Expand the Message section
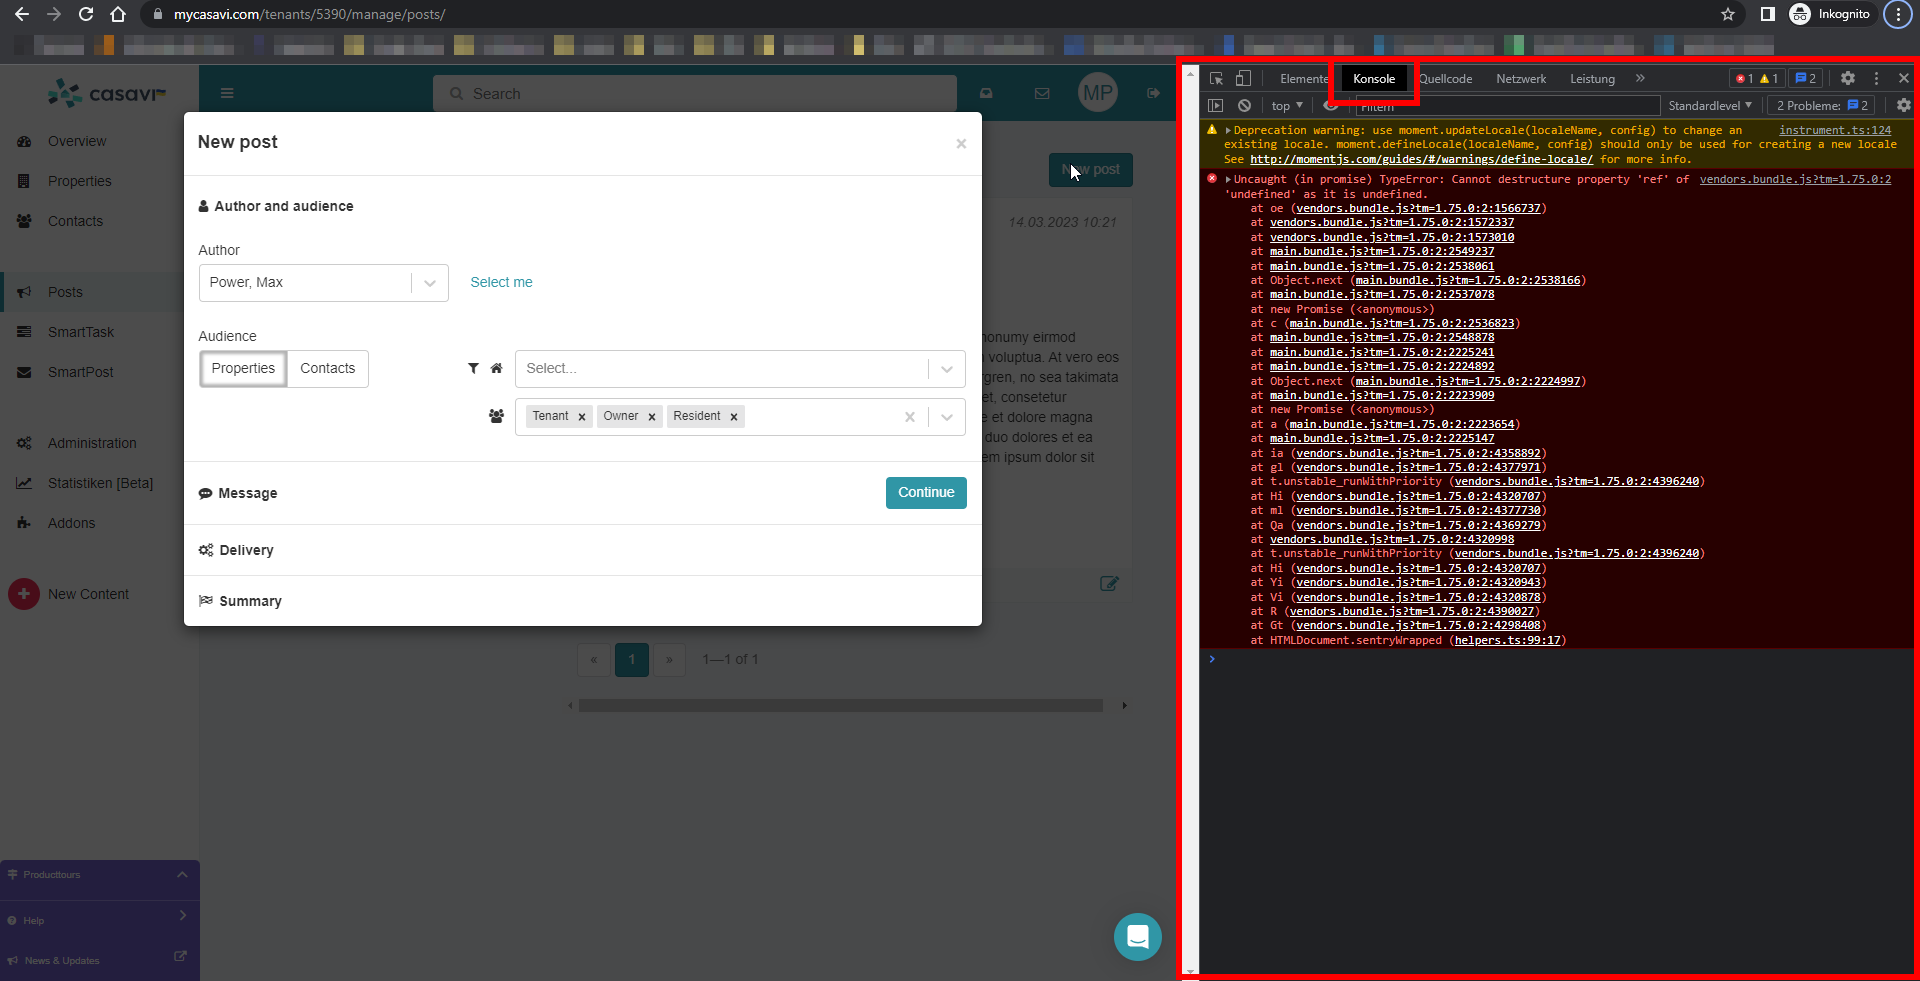The width and height of the screenshot is (1920, 981). click(x=238, y=494)
